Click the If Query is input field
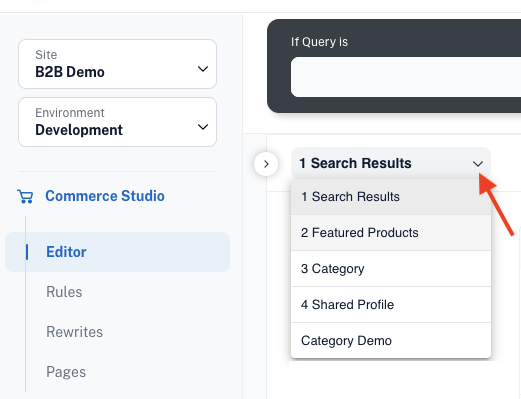521x399 pixels. [406, 77]
